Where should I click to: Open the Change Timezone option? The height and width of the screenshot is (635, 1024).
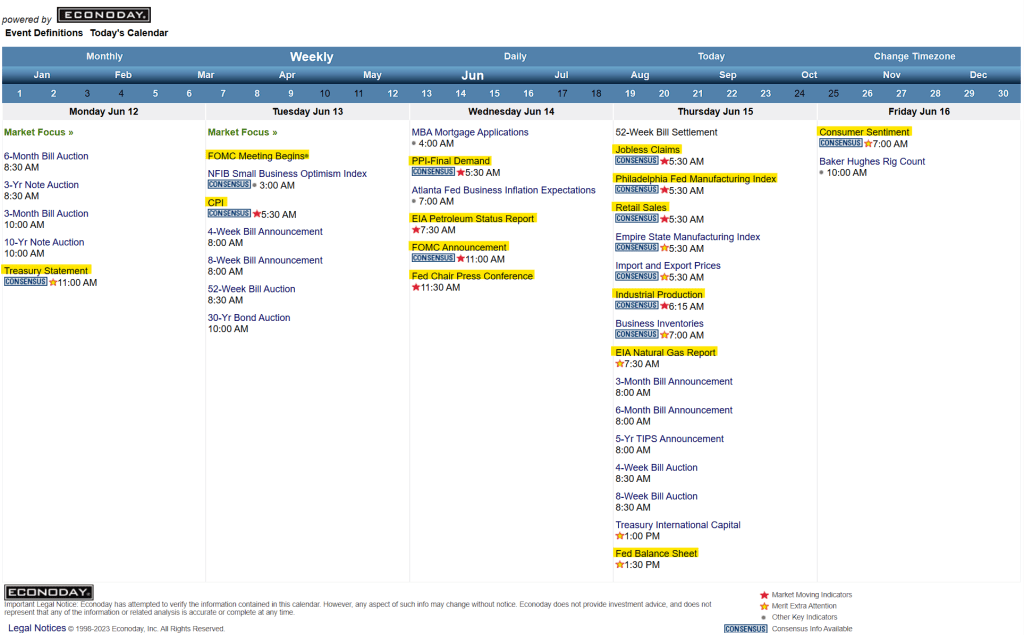(x=914, y=57)
